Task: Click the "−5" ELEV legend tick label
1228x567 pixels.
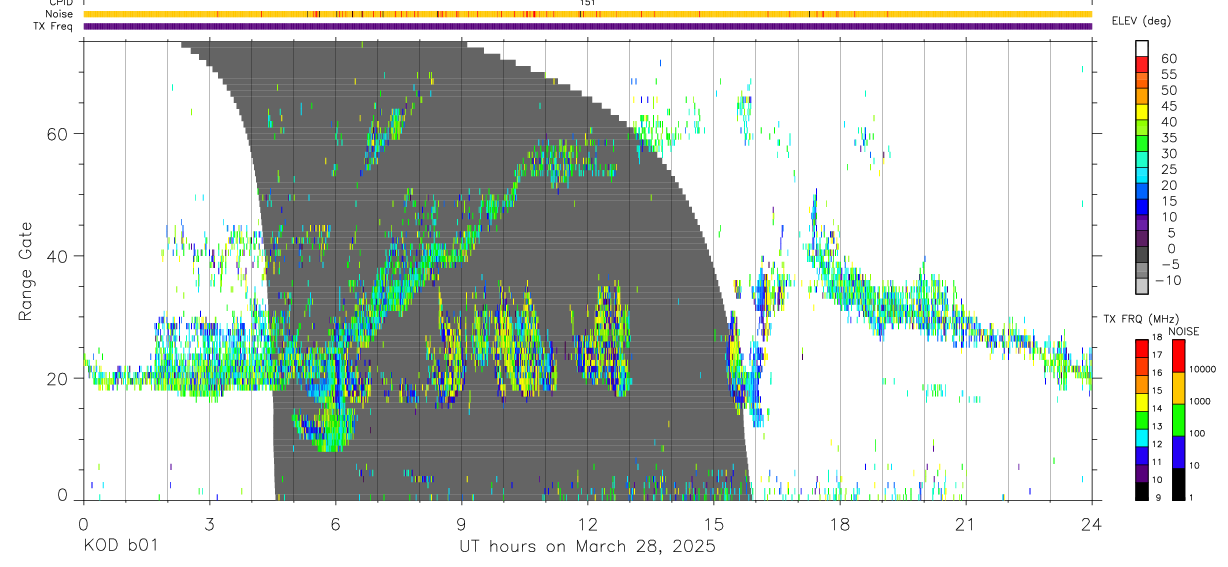Action: tap(1171, 265)
